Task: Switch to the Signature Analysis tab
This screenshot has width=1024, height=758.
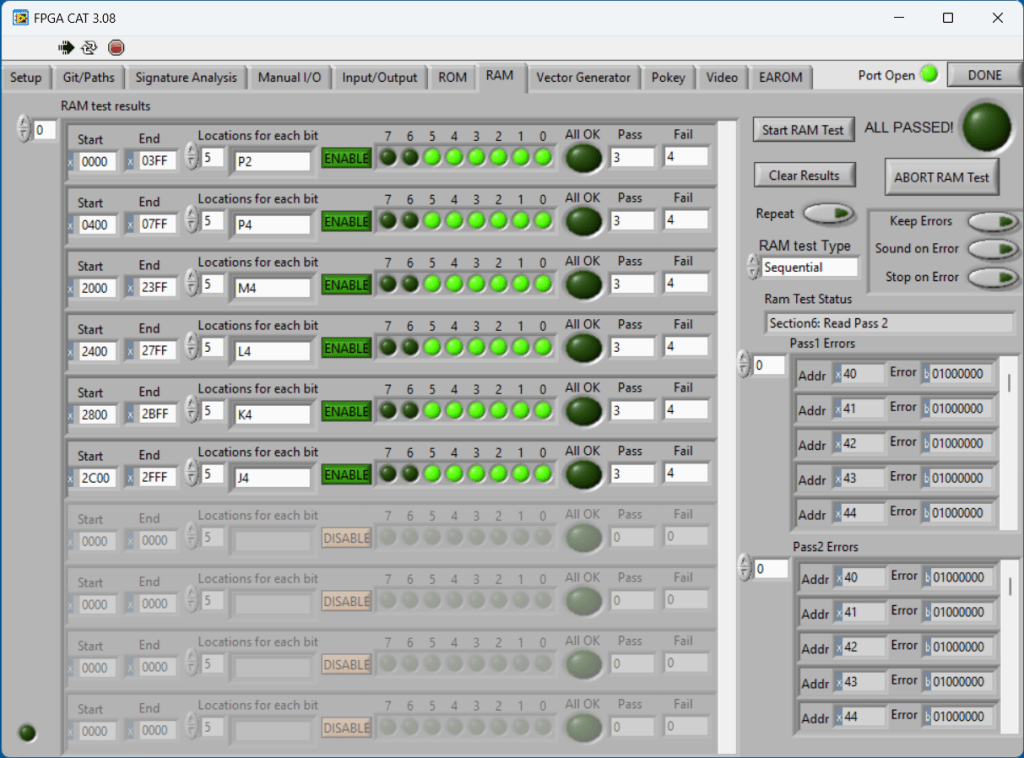Action: [186, 77]
